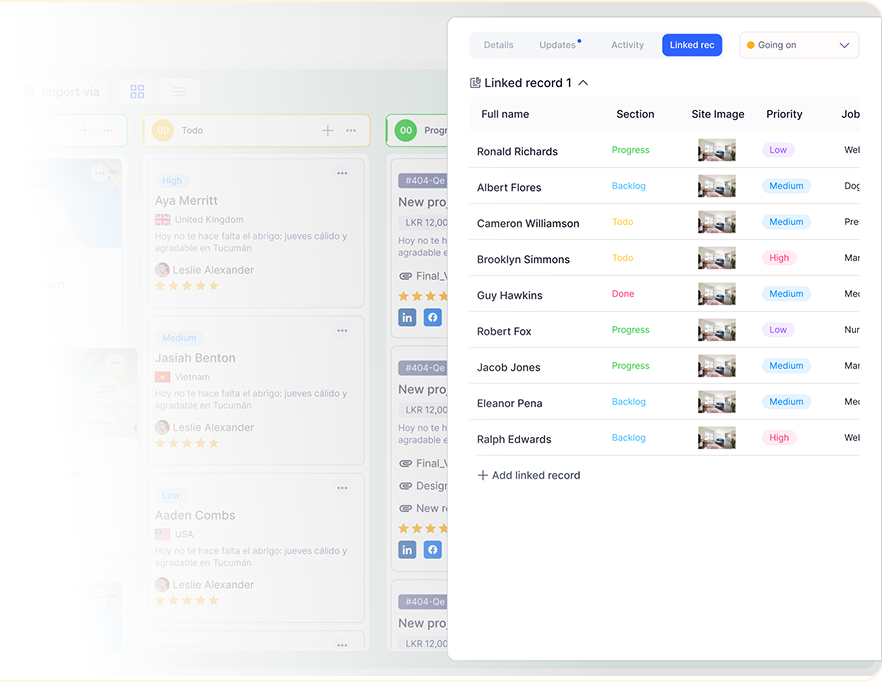The image size is (882, 682).
Task: Open the Going on status dropdown
Action: tap(799, 45)
